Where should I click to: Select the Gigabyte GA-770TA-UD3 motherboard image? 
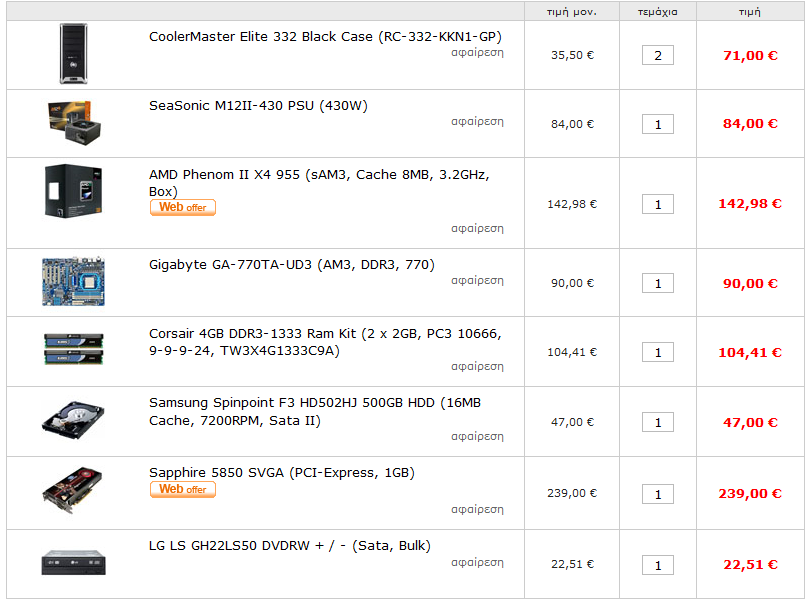(74, 281)
